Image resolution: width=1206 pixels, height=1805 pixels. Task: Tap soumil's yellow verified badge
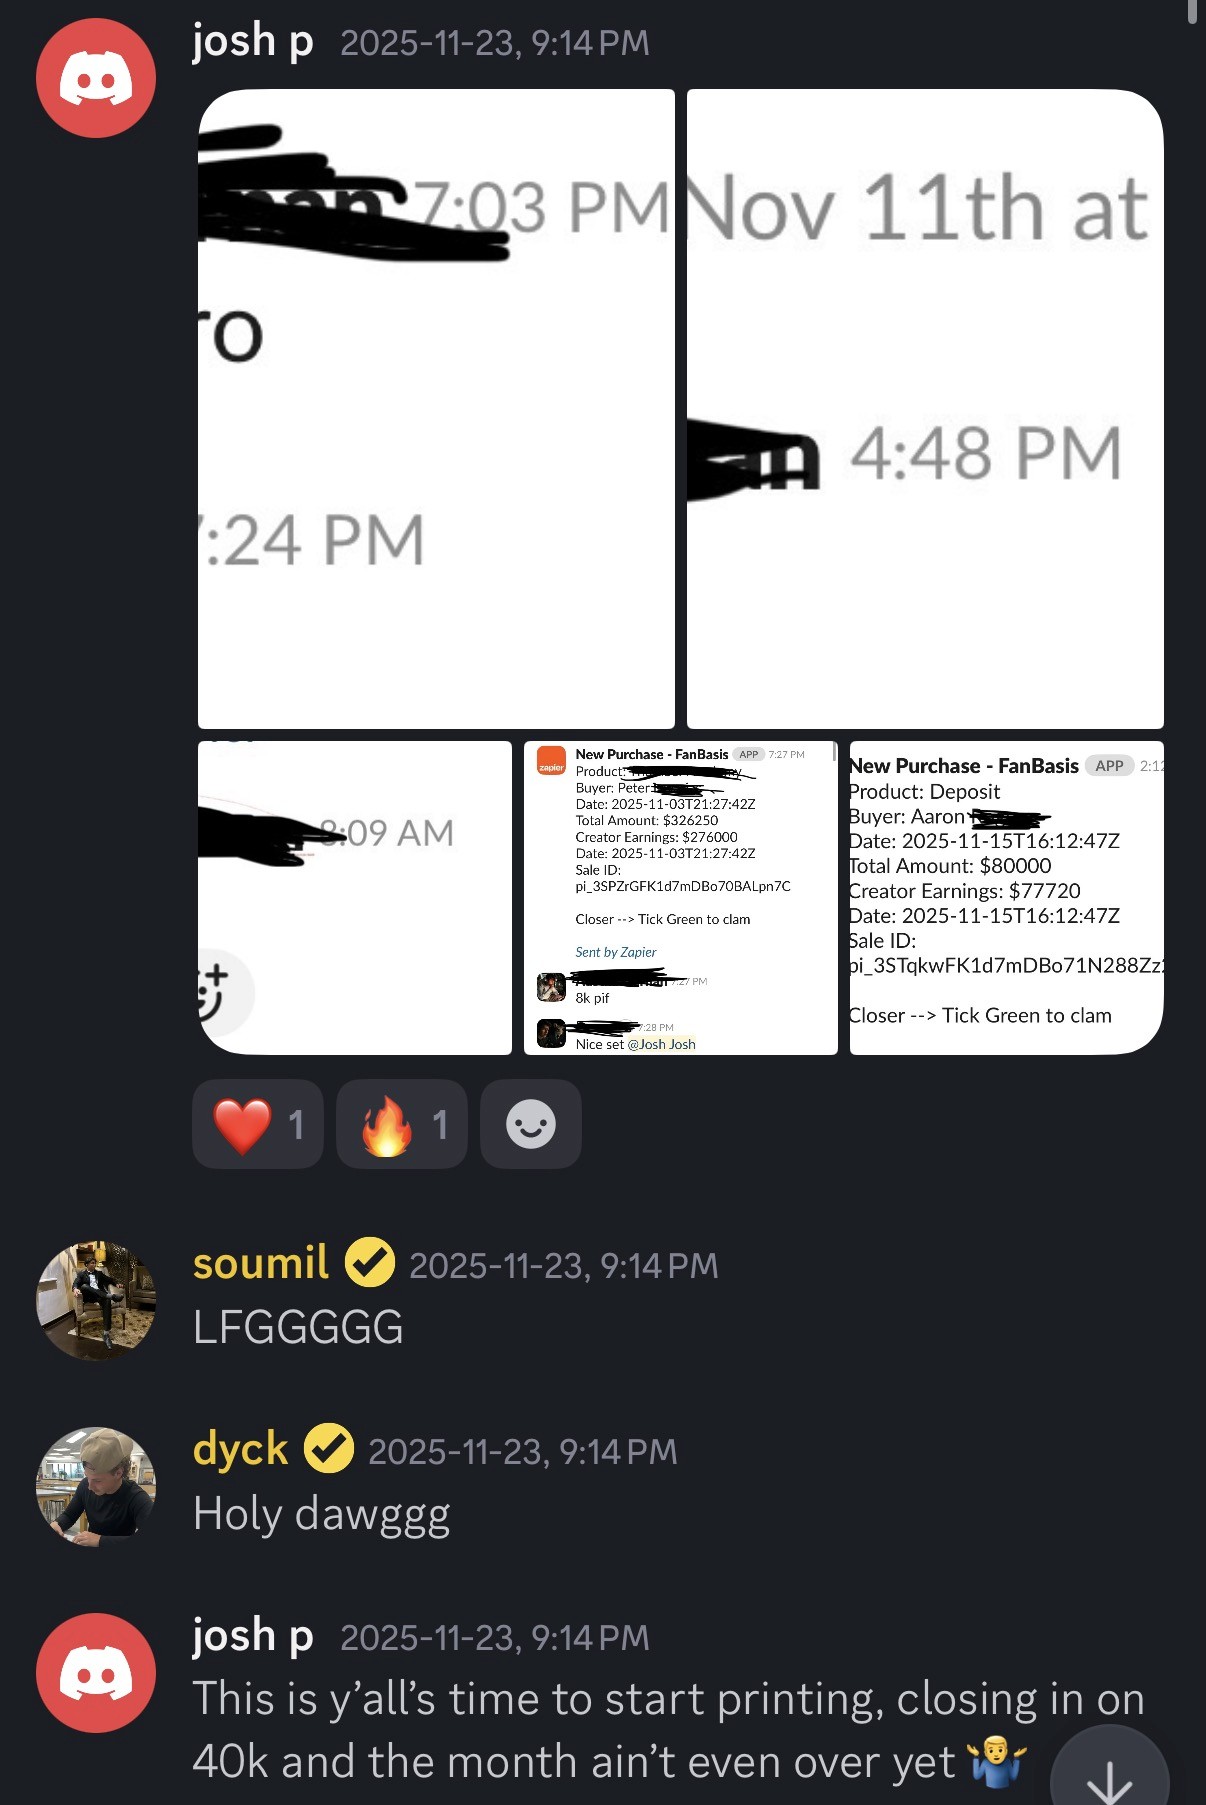370,1263
